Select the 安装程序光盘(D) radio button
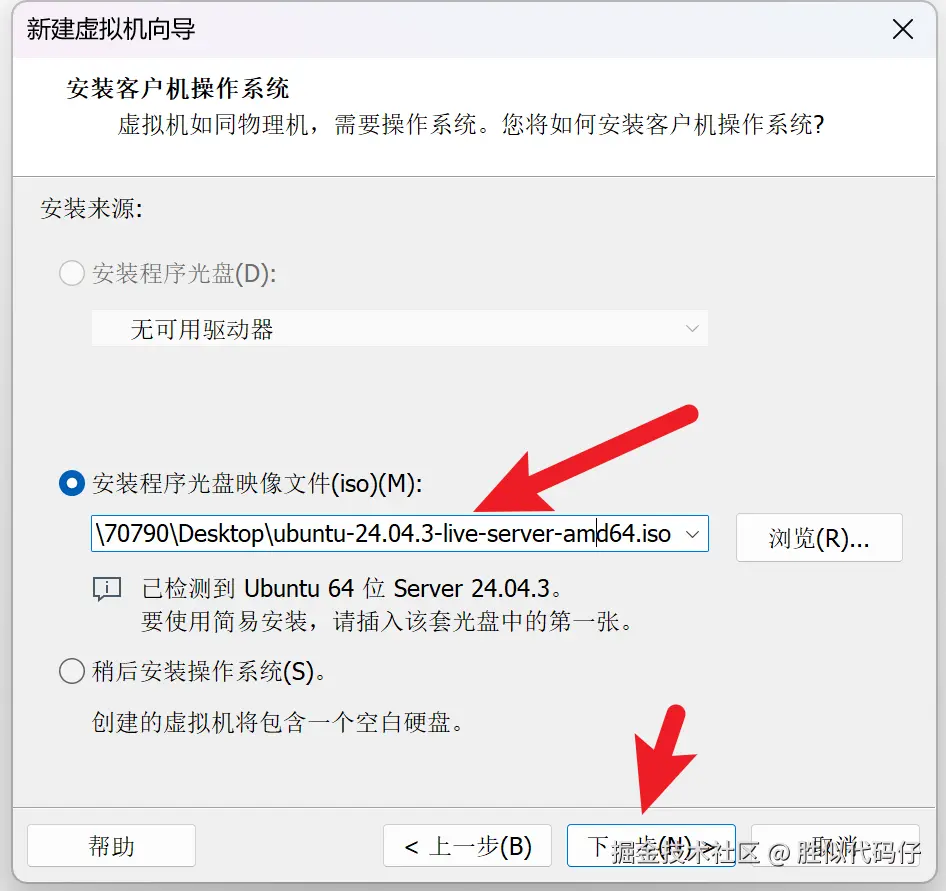This screenshot has height=891, width=946. coord(72,273)
